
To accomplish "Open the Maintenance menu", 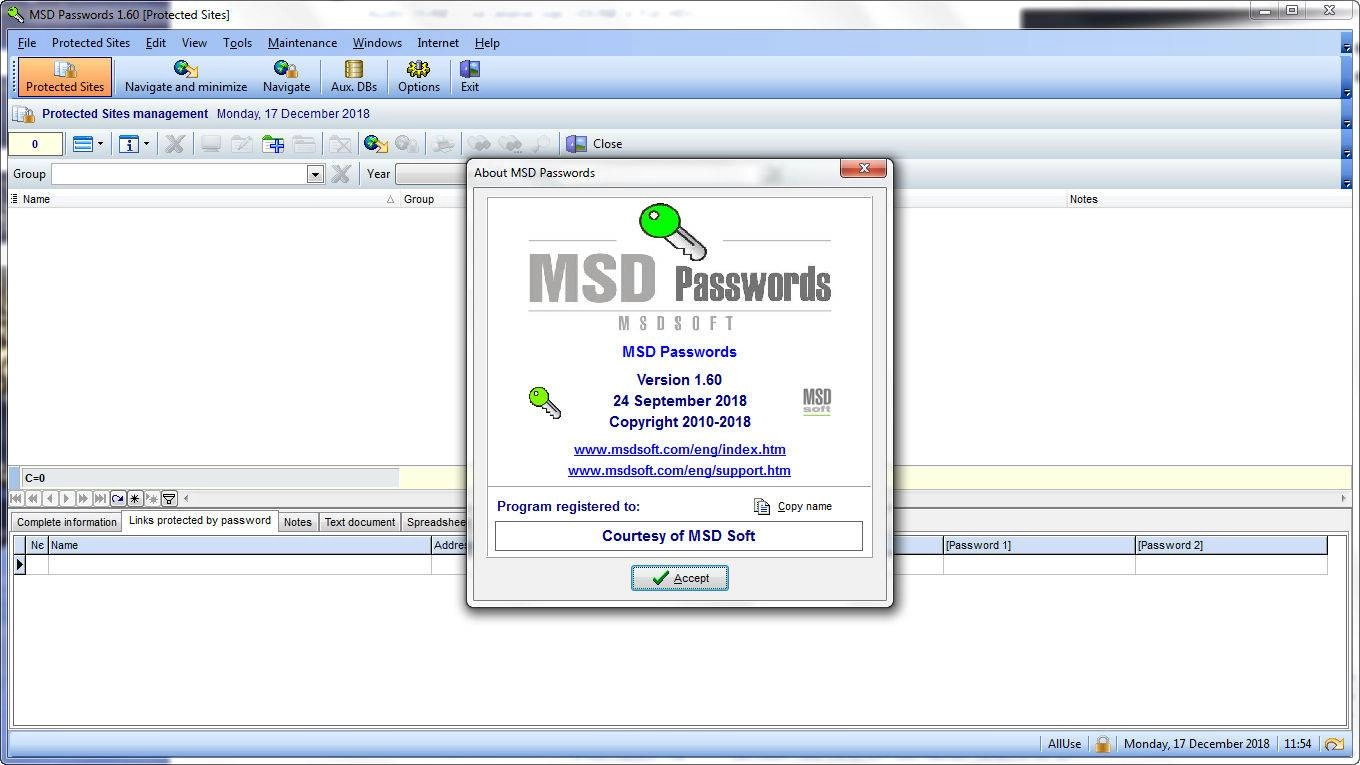I will [302, 43].
